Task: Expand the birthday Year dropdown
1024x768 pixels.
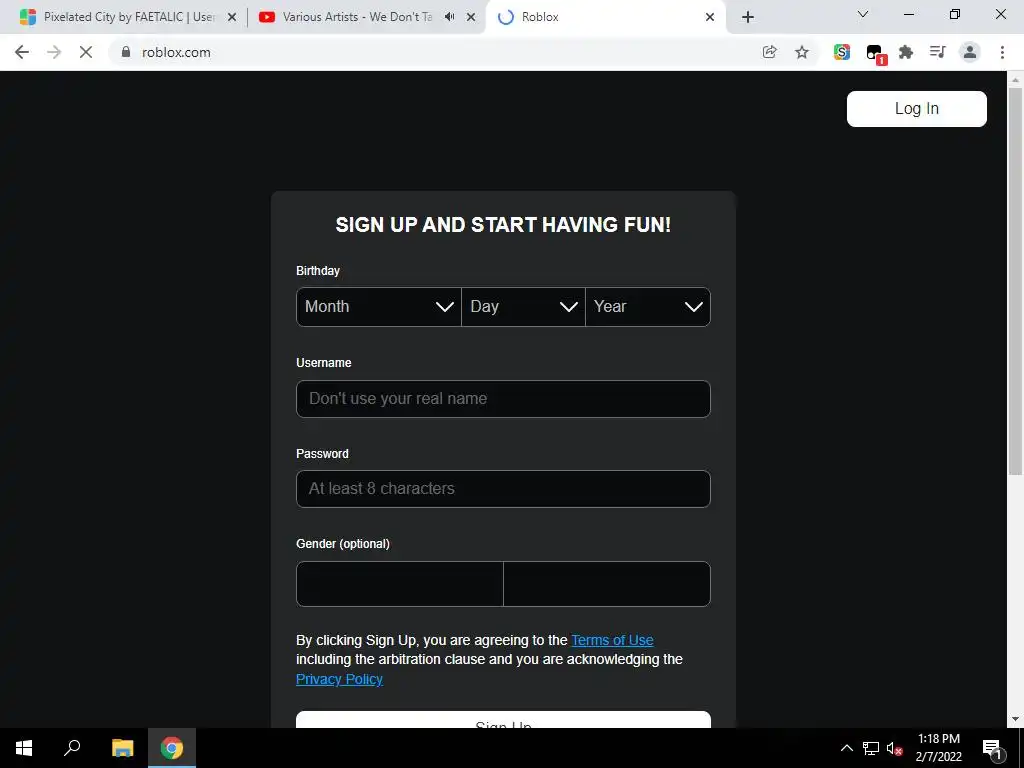Action: tap(648, 307)
